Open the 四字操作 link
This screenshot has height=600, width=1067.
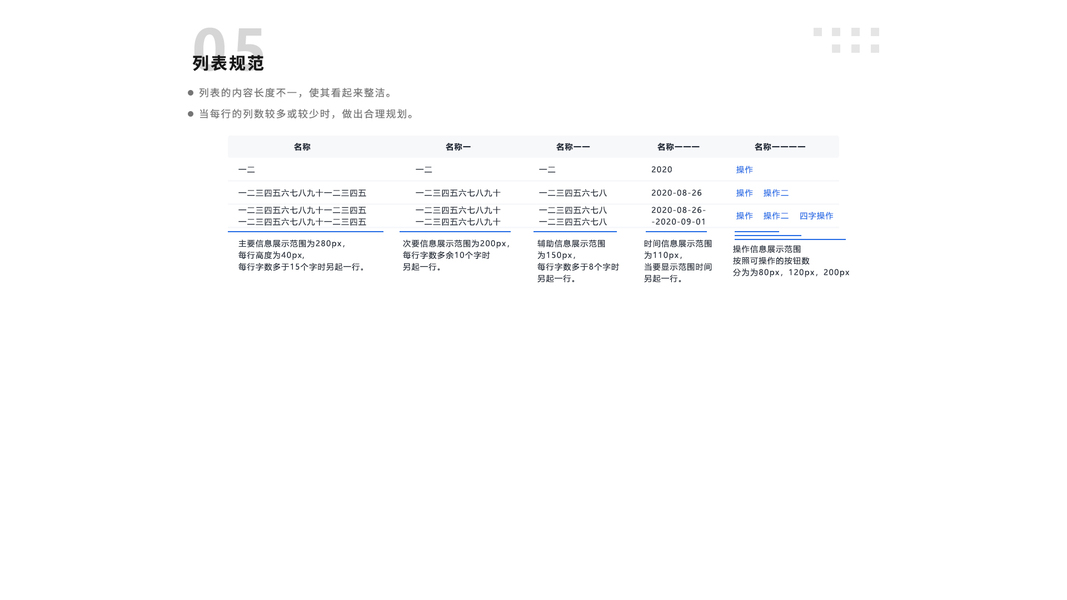pos(816,216)
